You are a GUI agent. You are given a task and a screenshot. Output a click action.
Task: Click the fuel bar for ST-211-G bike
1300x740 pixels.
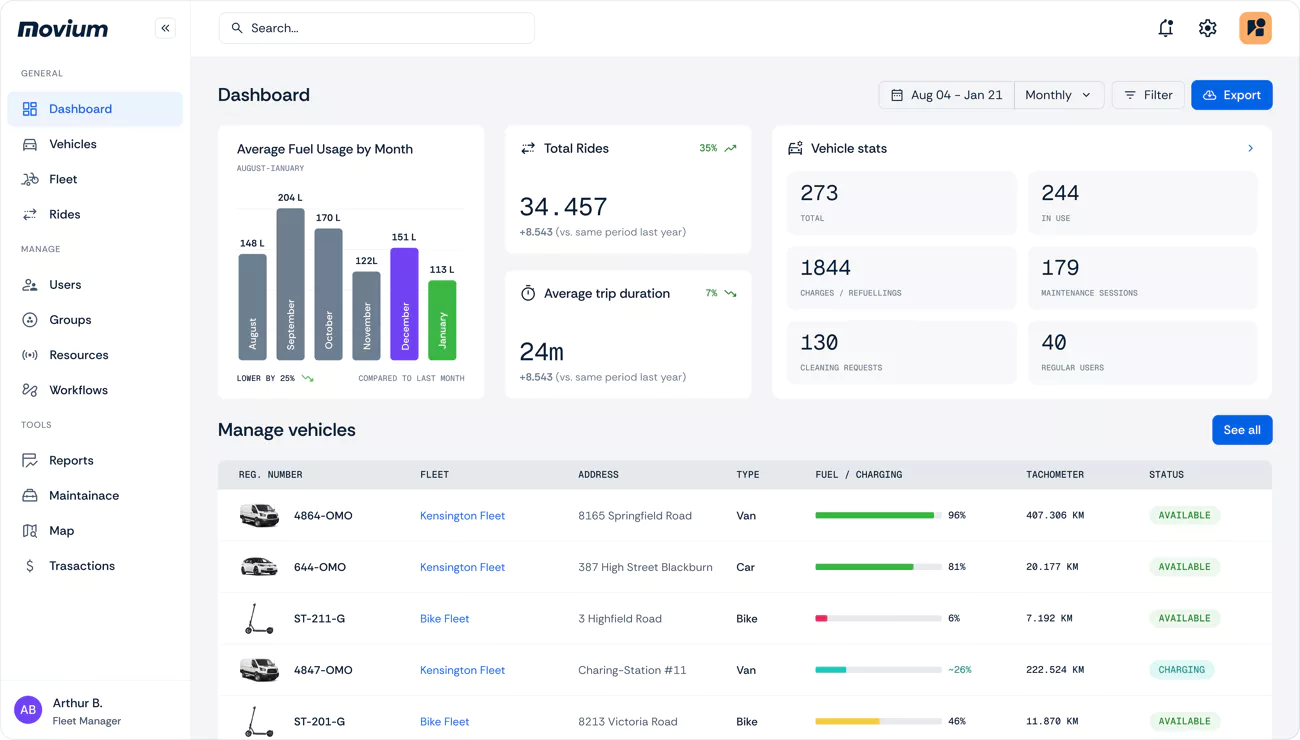point(877,618)
